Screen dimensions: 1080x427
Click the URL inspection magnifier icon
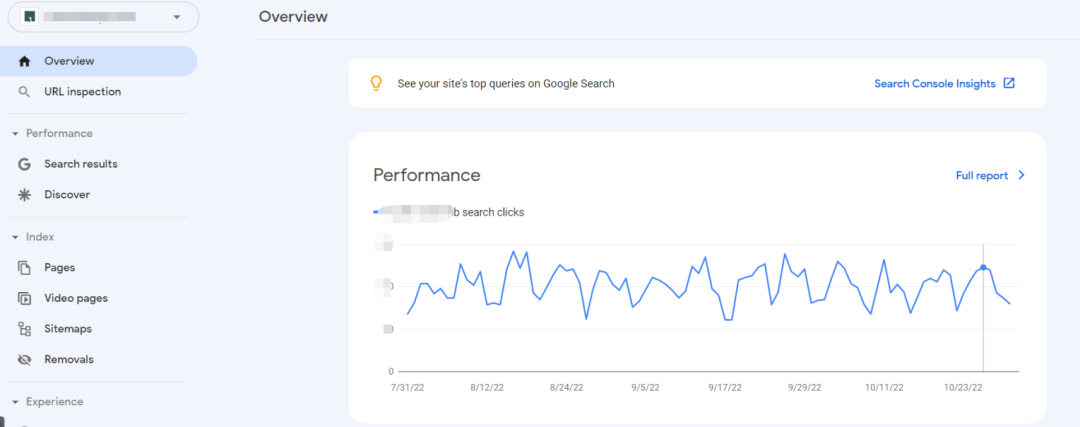point(25,92)
